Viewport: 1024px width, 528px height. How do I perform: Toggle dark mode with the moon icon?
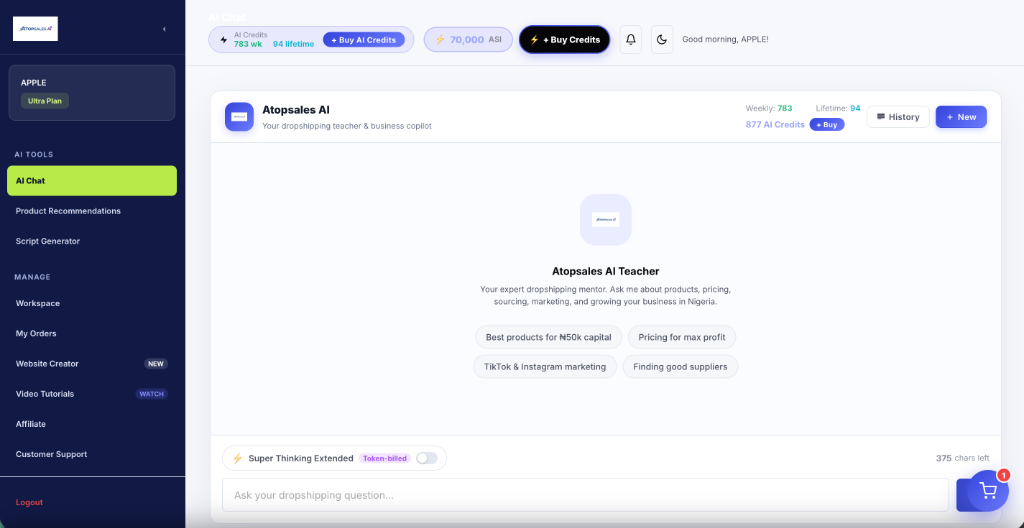662,40
